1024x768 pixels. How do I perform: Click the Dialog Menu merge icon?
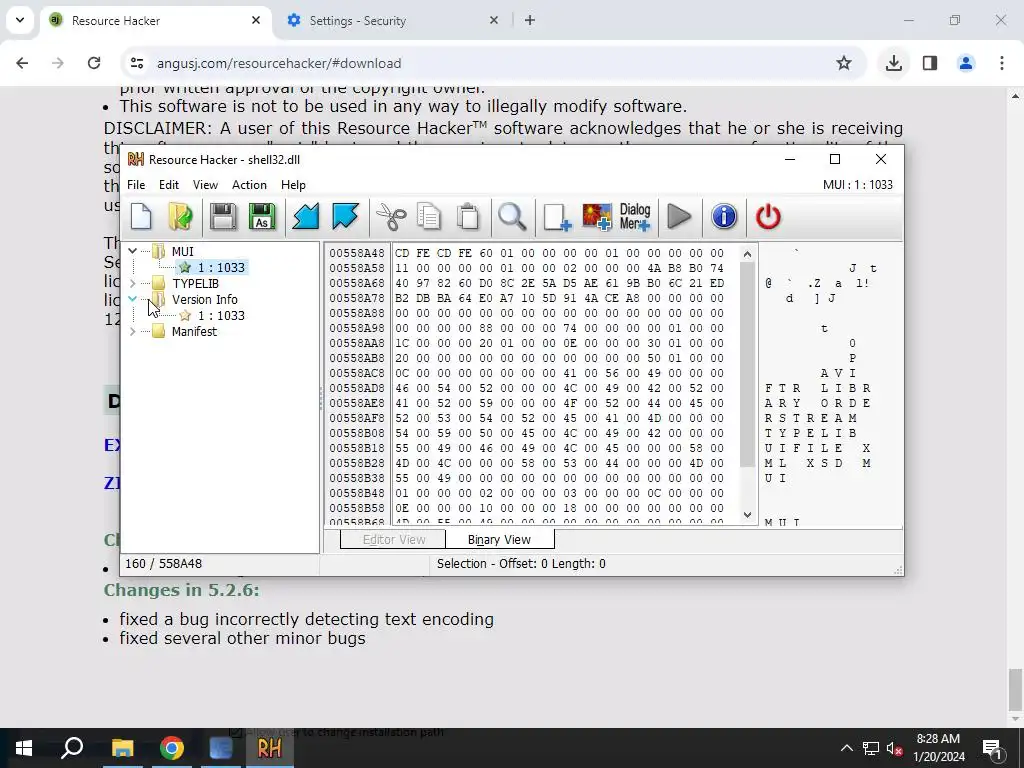coord(635,216)
